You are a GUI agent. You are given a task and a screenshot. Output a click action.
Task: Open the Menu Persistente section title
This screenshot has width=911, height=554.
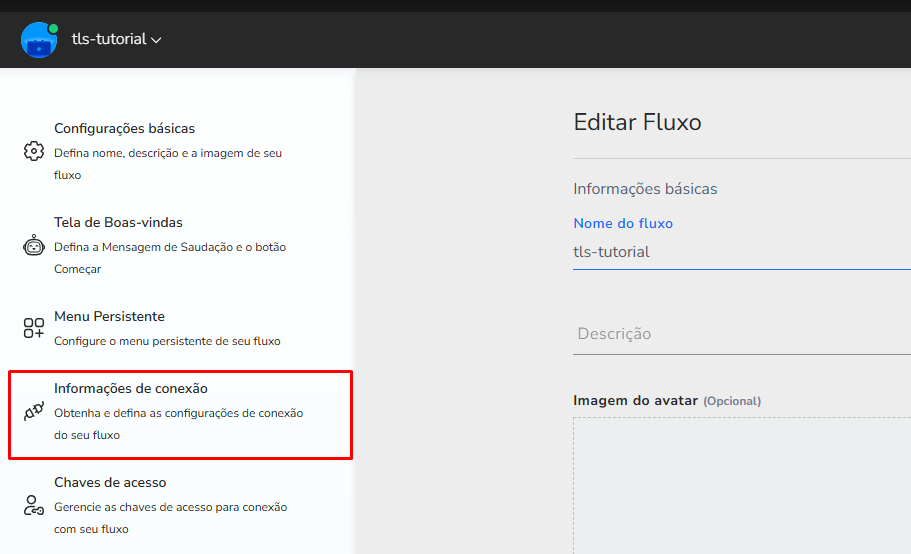click(109, 317)
